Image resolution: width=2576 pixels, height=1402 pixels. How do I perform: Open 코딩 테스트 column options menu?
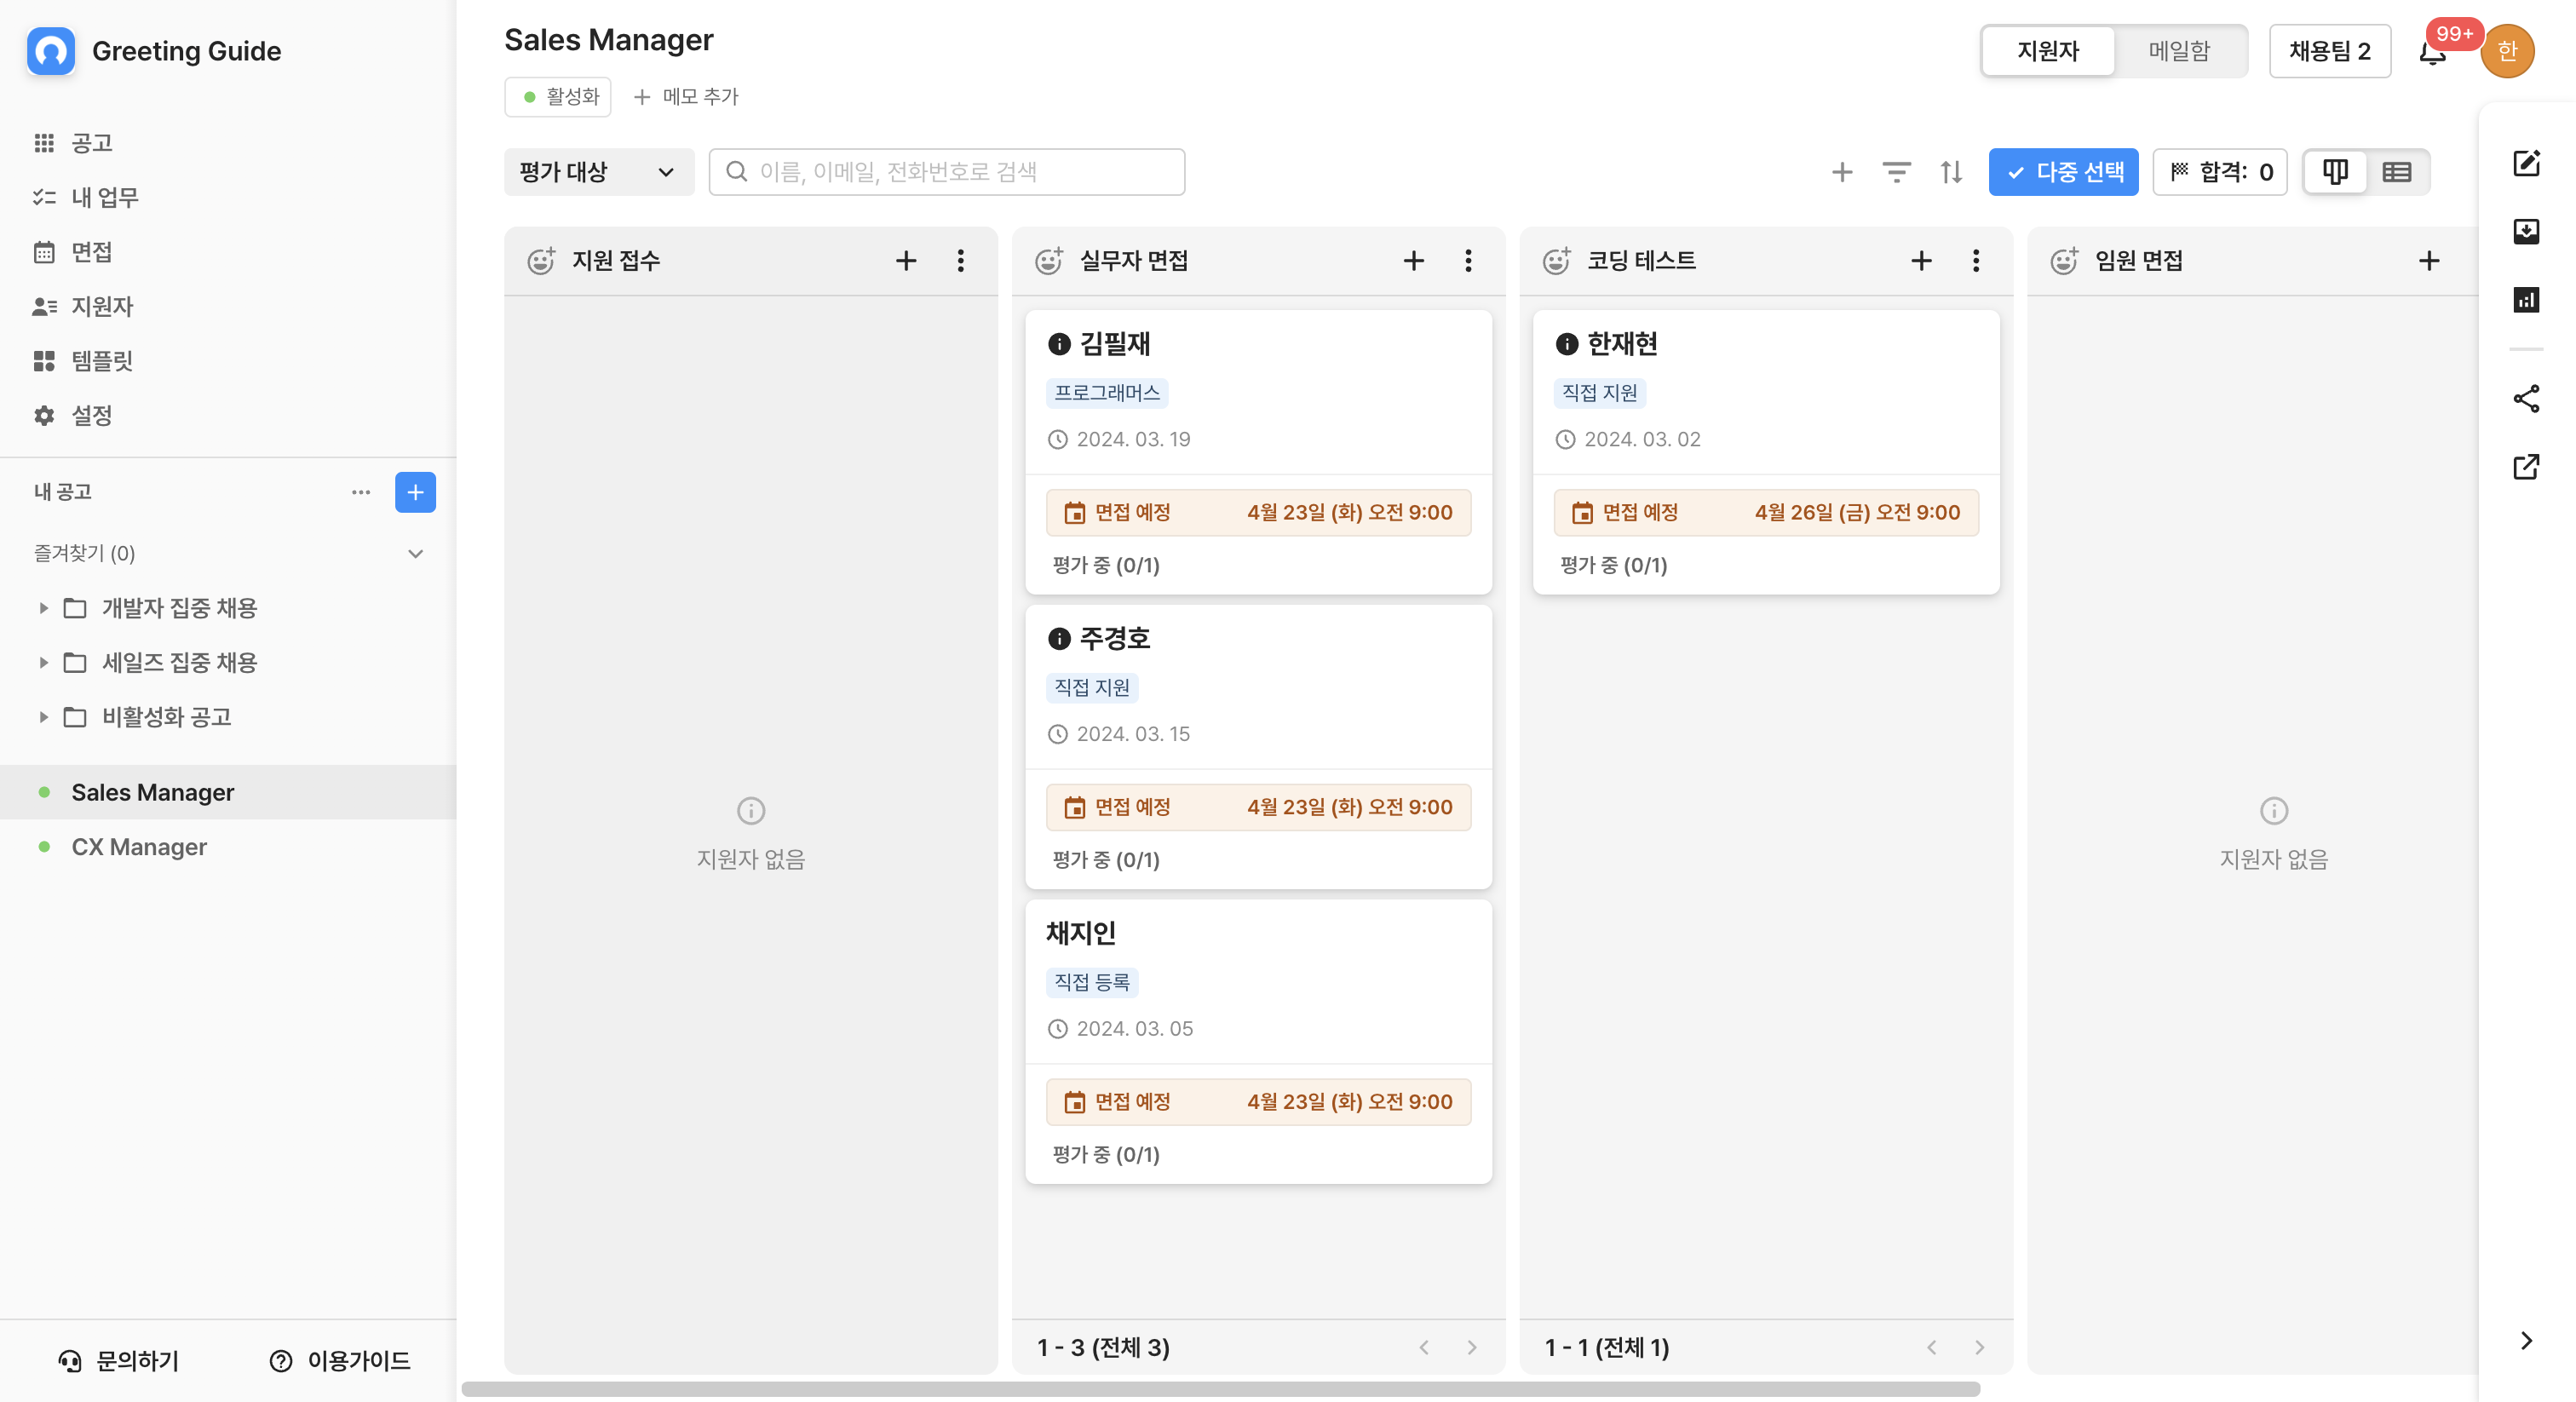coord(1976,261)
